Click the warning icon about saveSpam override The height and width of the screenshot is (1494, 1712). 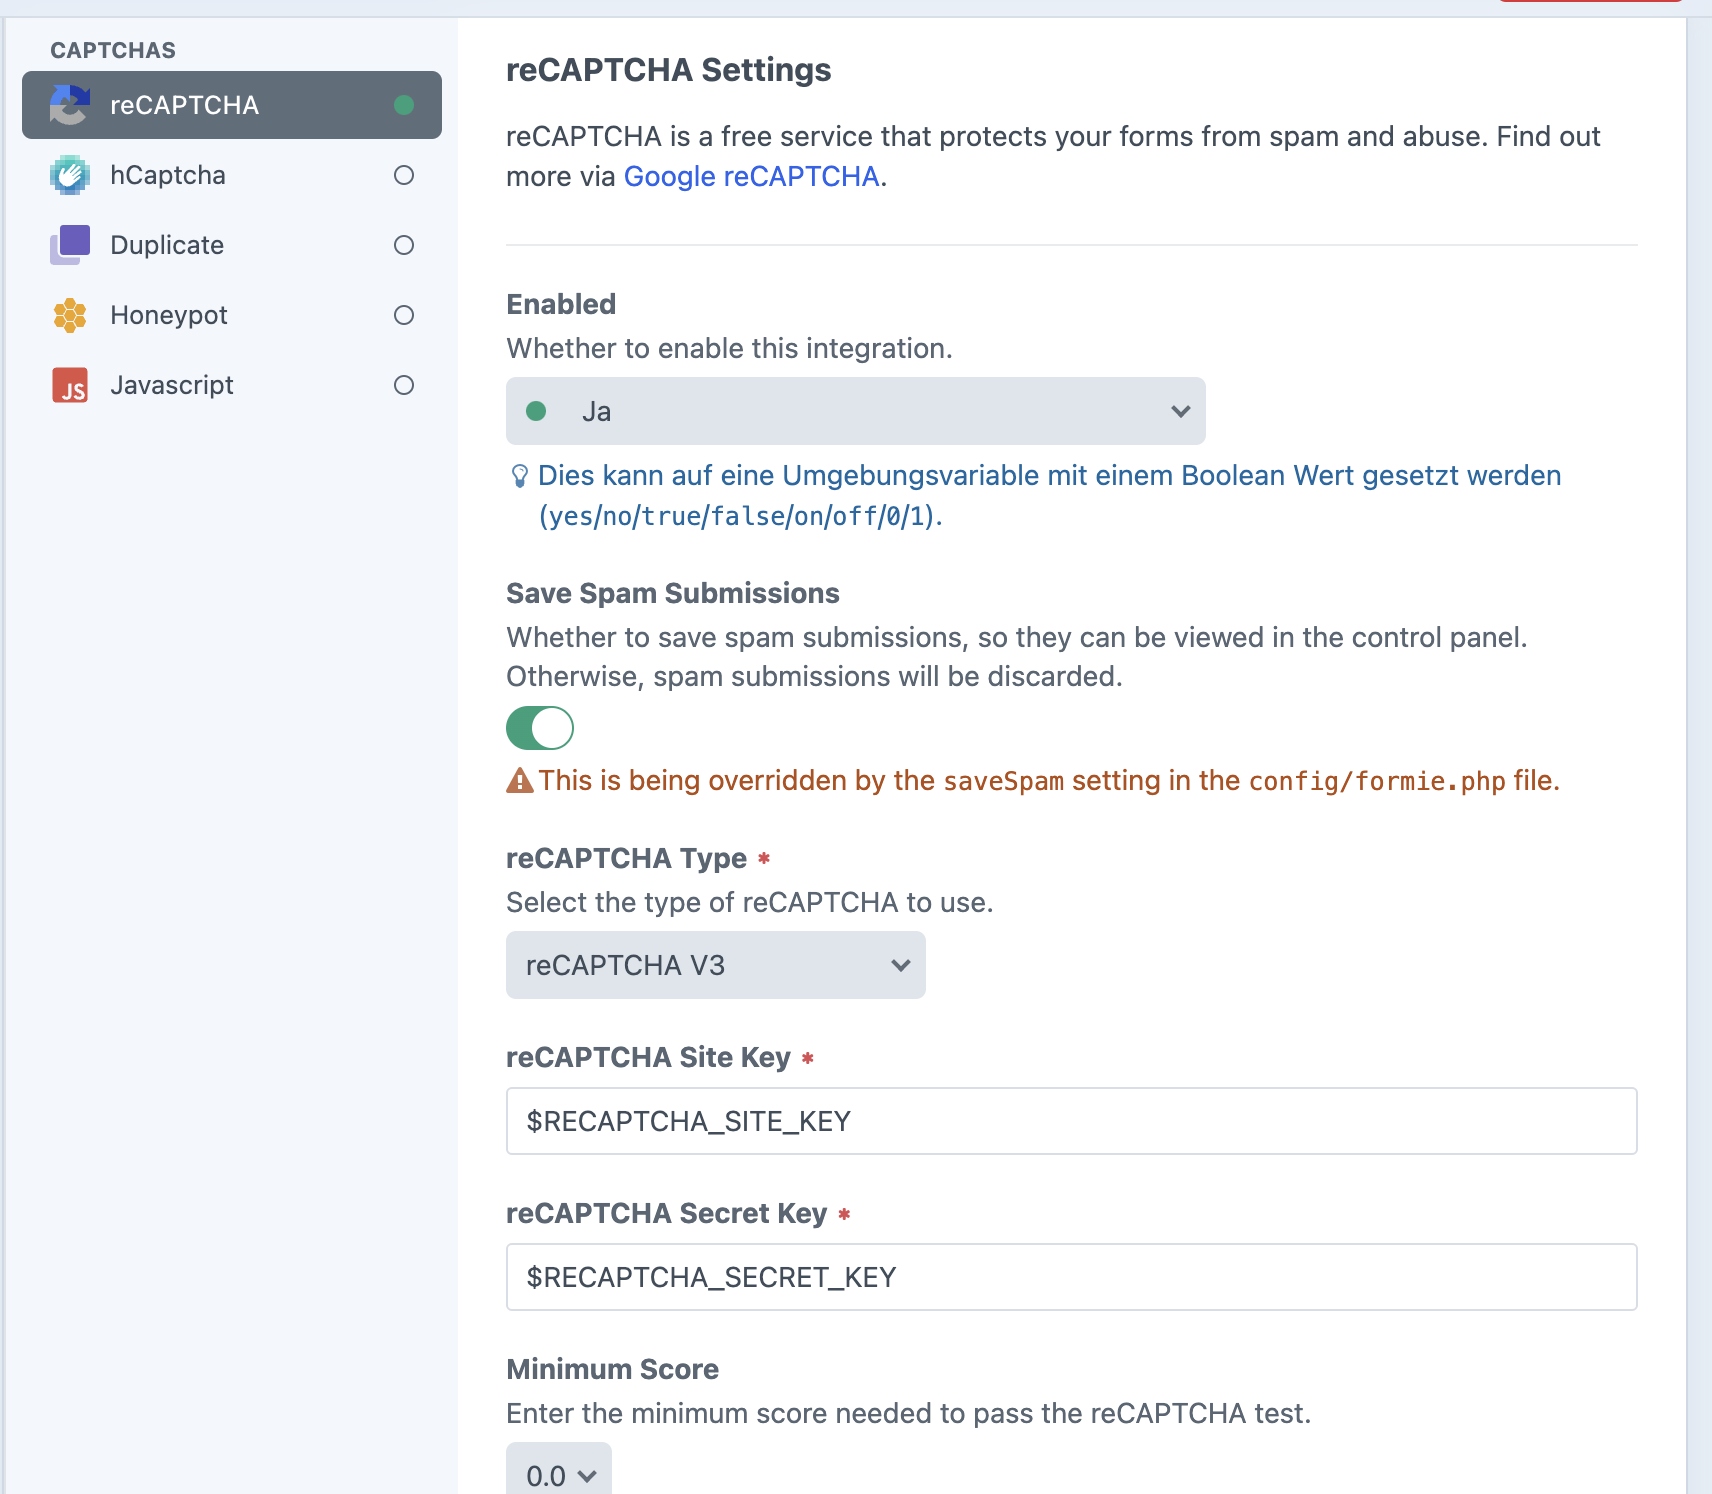click(x=518, y=780)
